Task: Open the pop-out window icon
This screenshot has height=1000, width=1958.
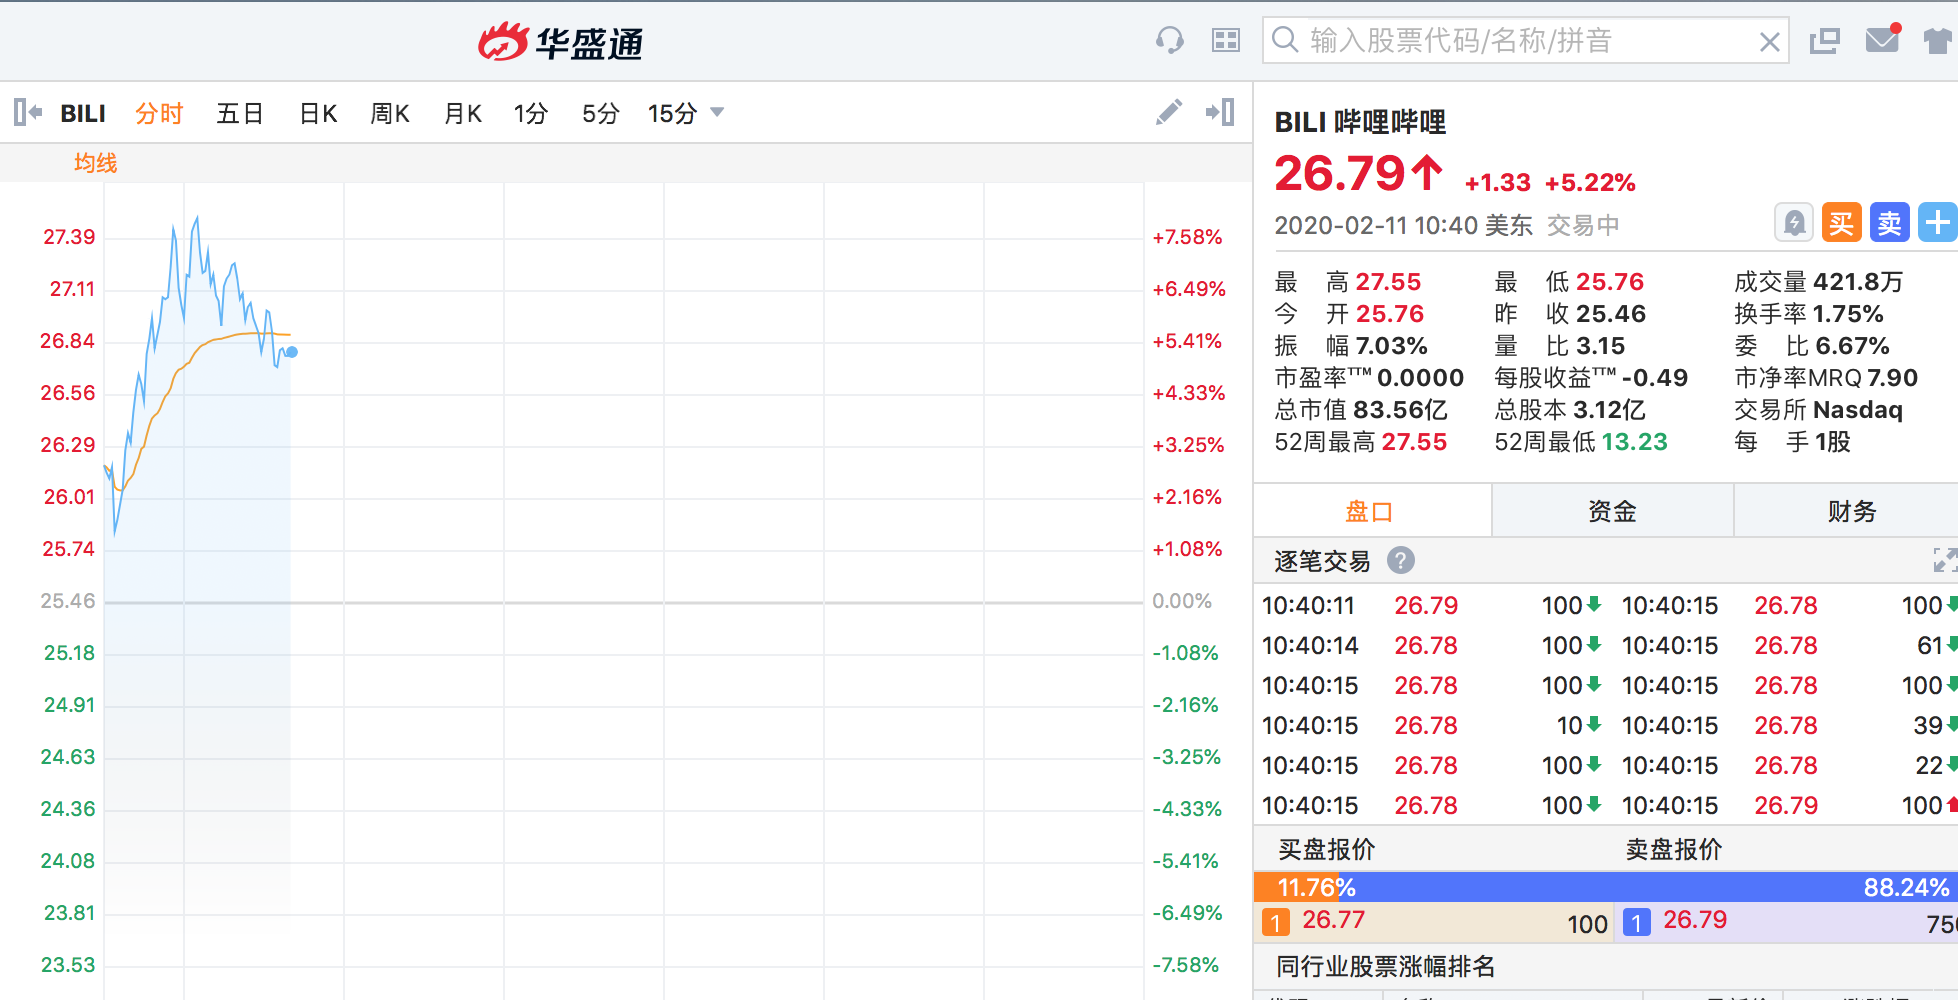Action: pyautogui.click(x=1824, y=41)
